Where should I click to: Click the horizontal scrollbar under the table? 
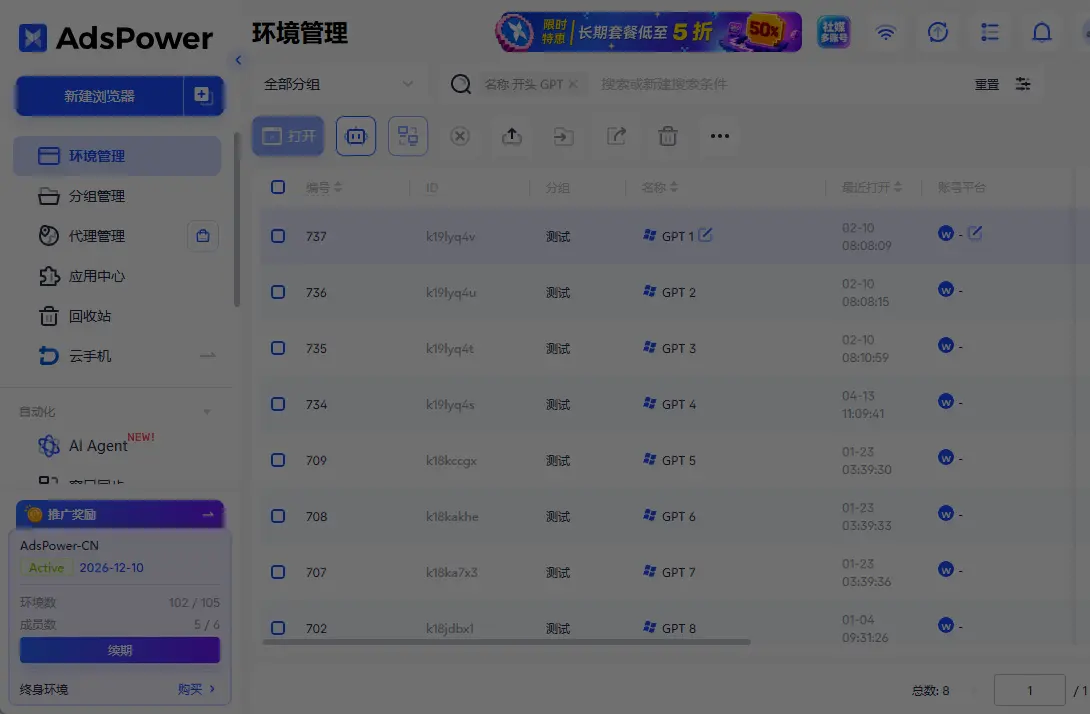(506, 642)
